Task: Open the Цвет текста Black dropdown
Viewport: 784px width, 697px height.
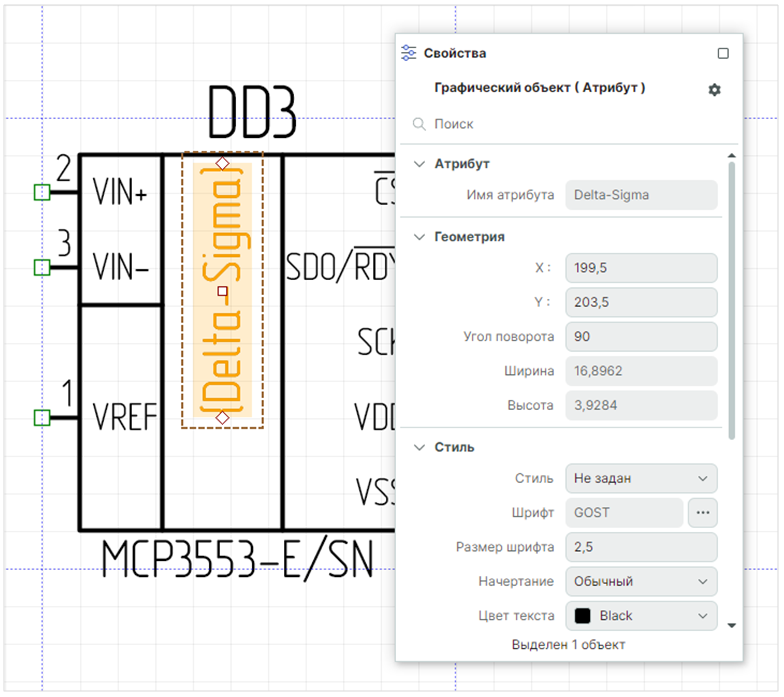Action: click(640, 616)
